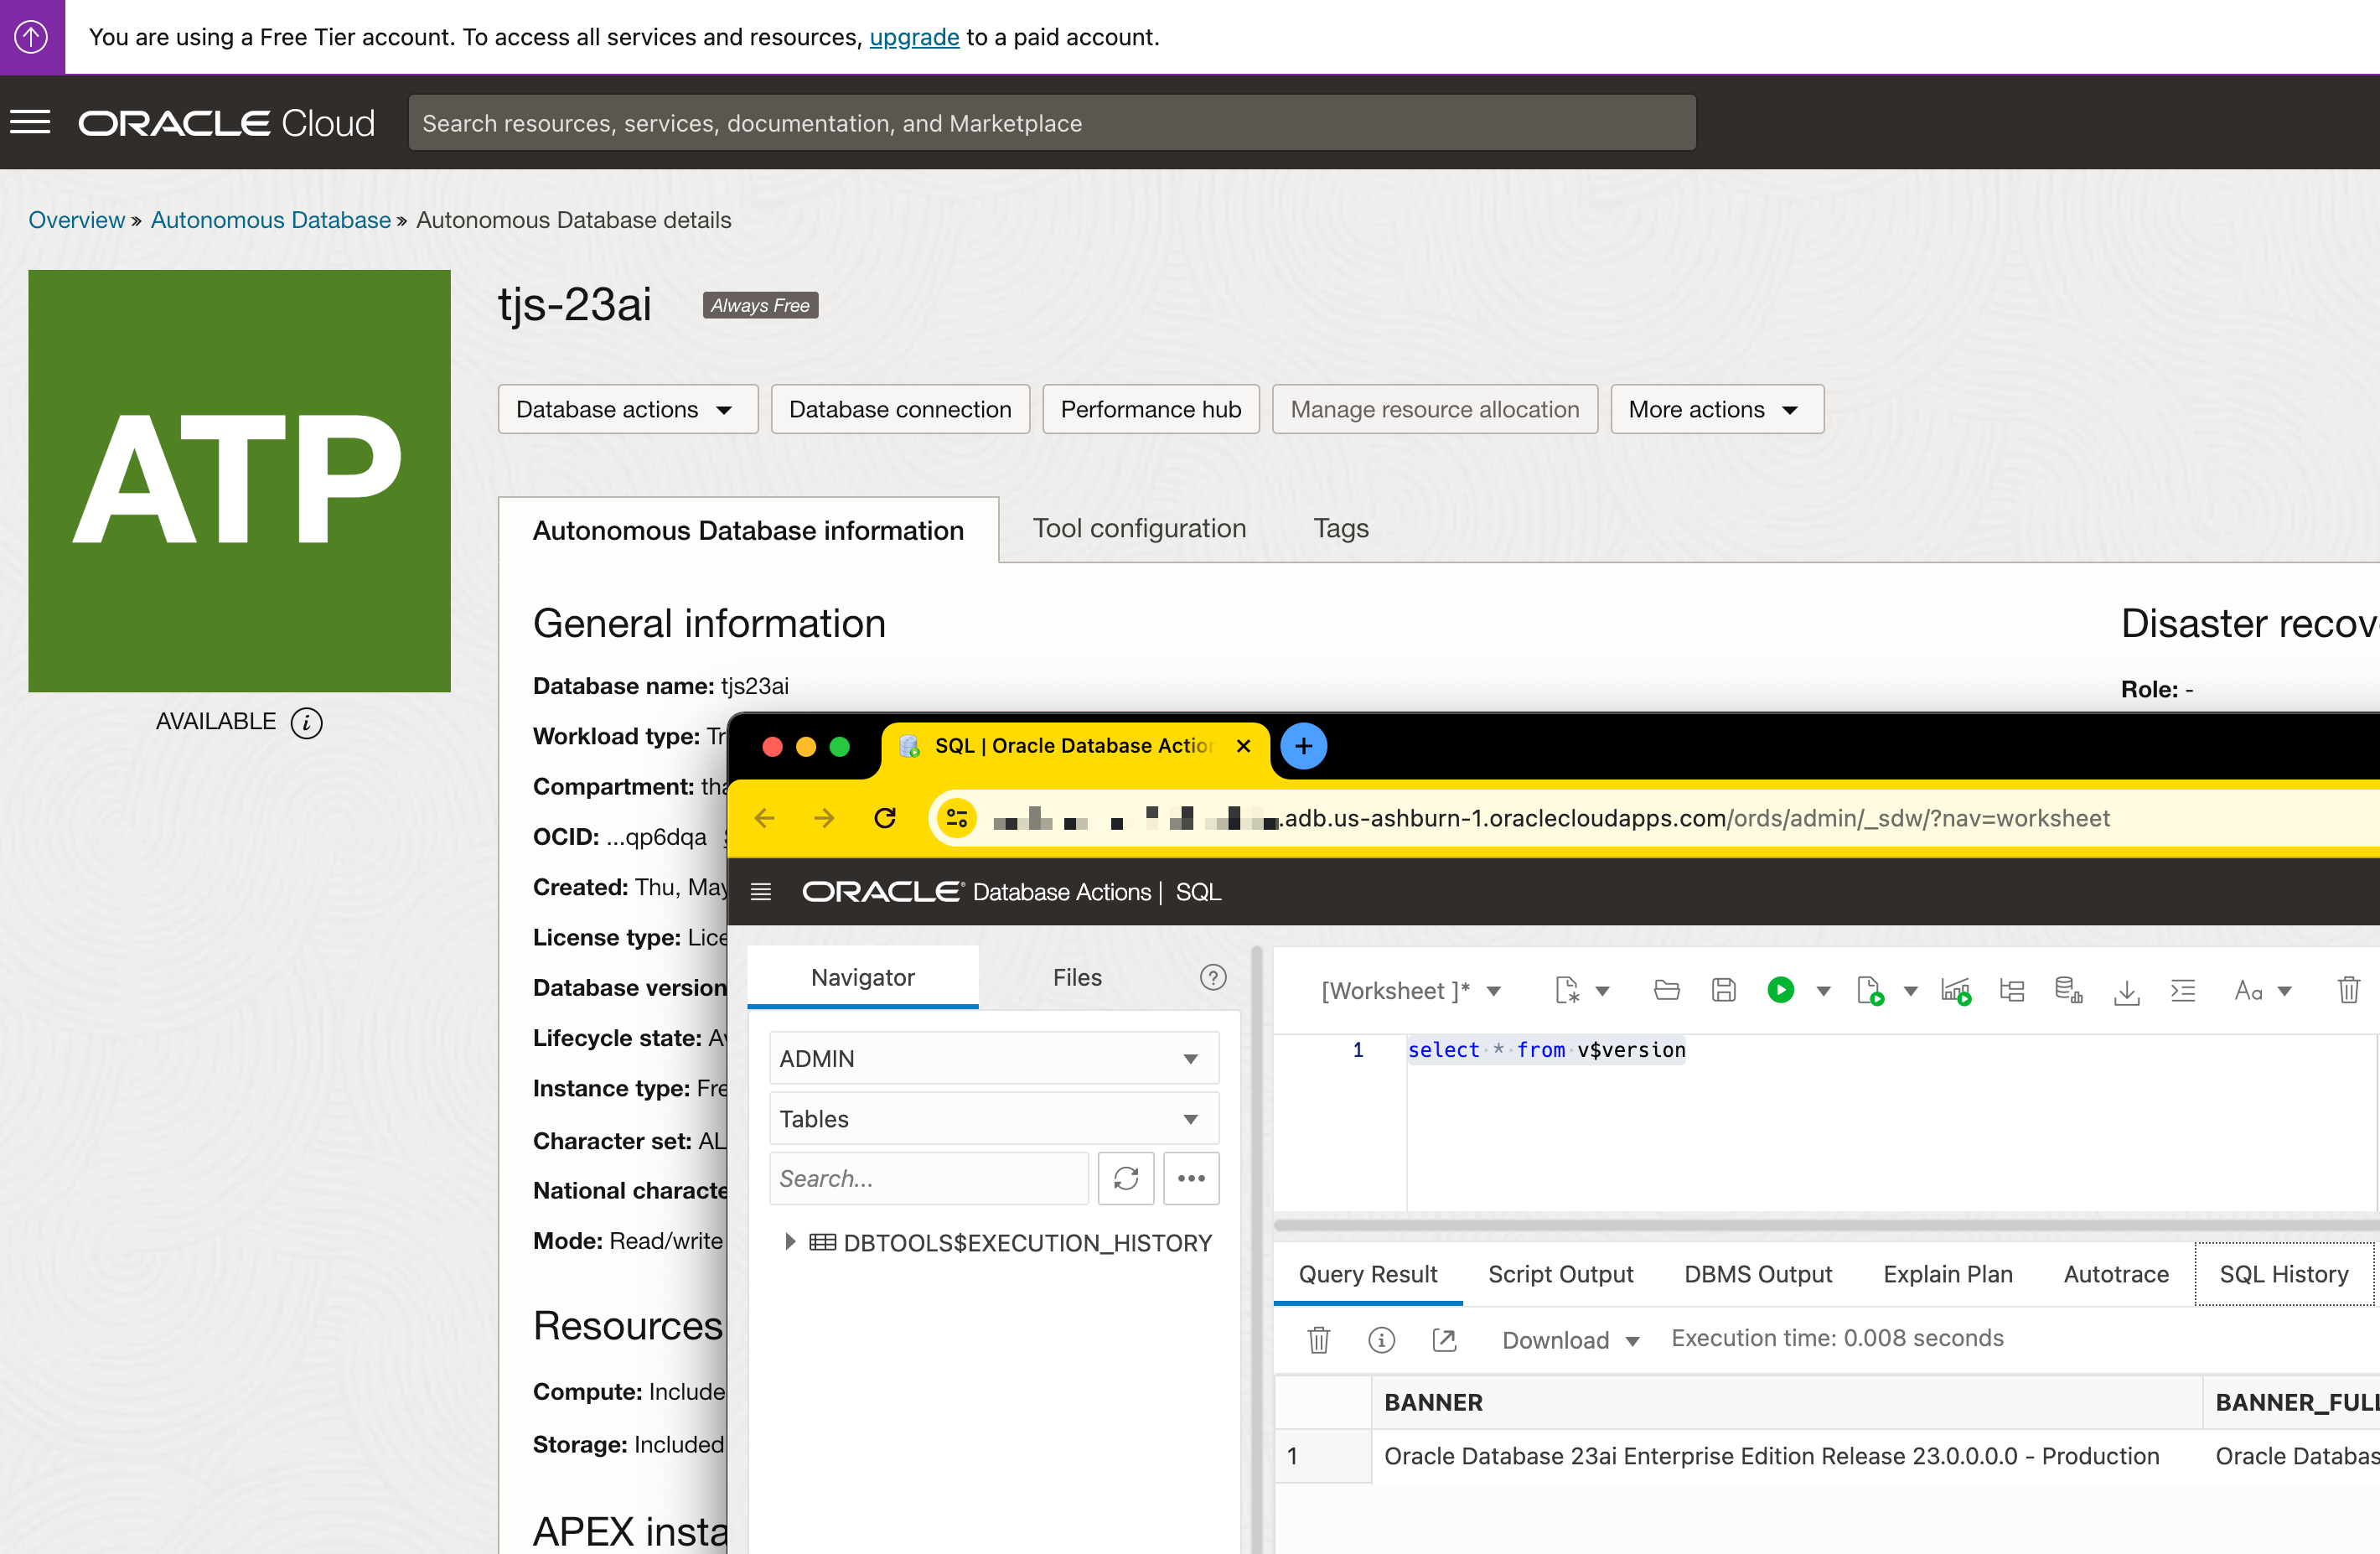
Task: Click the ATP database green logo tile
Action: click(240, 481)
